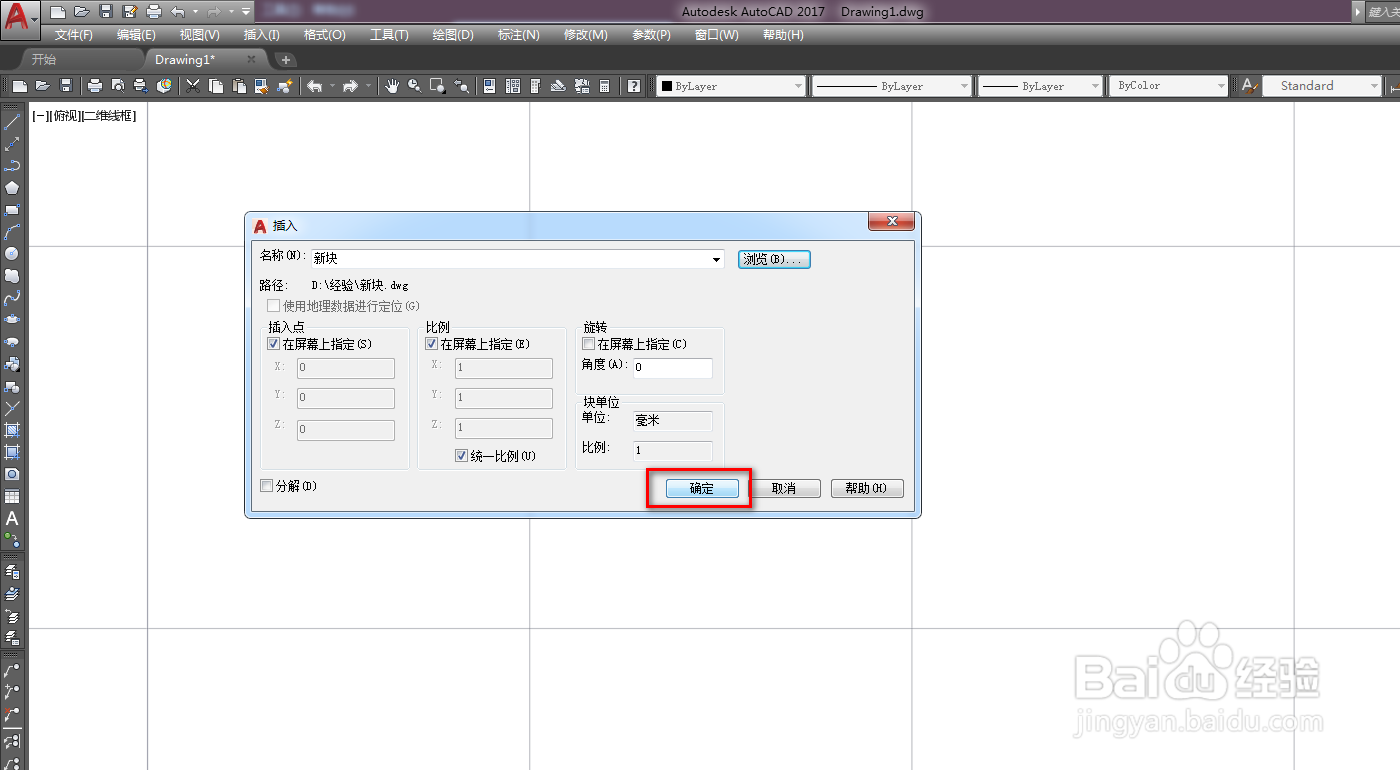
Task: Open Plot Preview in standard toolbar
Action: click(118, 86)
